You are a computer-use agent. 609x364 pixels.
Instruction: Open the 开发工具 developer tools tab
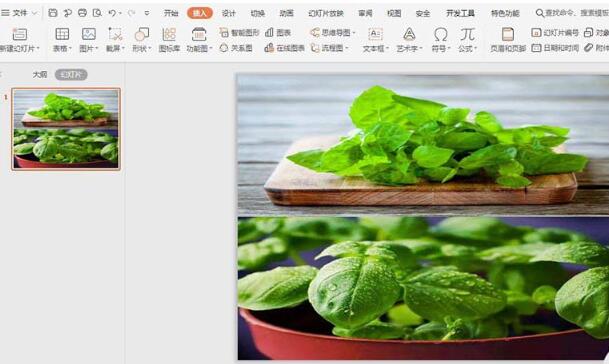460,13
